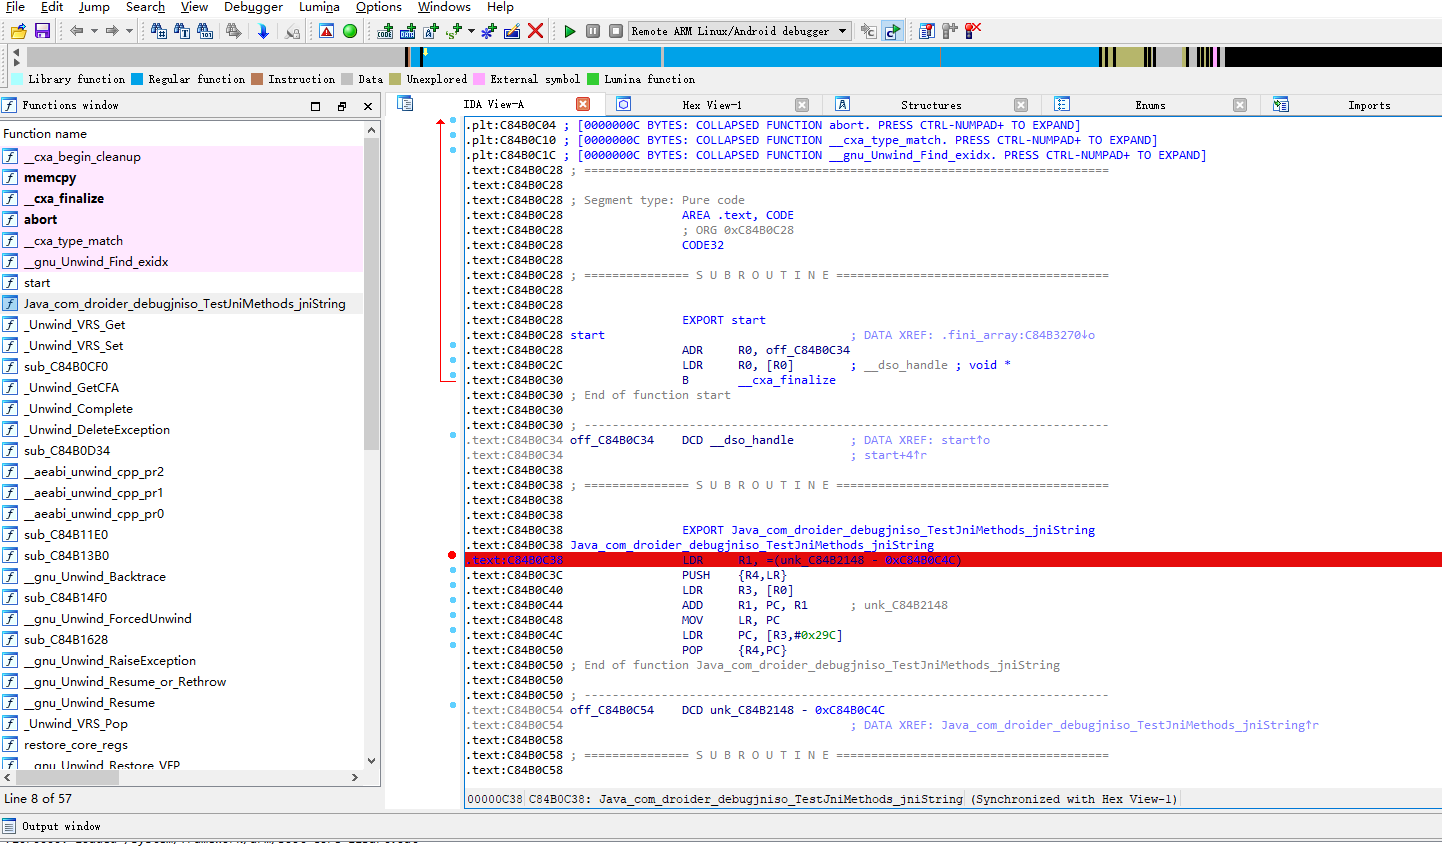Image resolution: width=1442 pixels, height=847 pixels.
Task: Open the Lumina menu
Action: (x=319, y=7)
